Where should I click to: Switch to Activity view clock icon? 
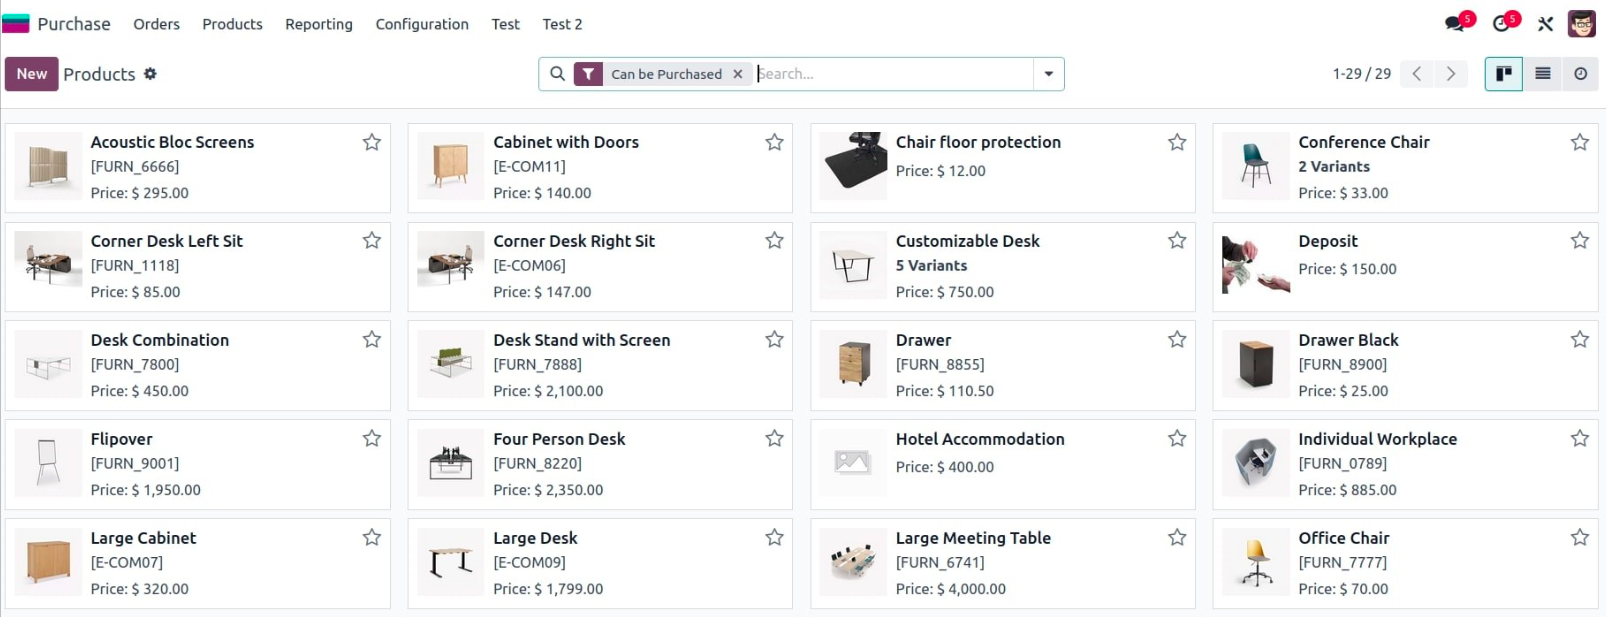click(x=1580, y=74)
